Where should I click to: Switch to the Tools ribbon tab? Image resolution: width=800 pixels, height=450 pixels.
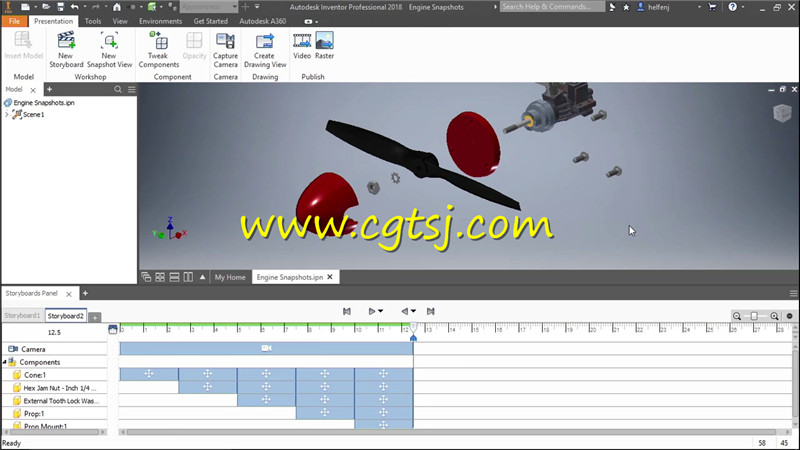pos(93,21)
